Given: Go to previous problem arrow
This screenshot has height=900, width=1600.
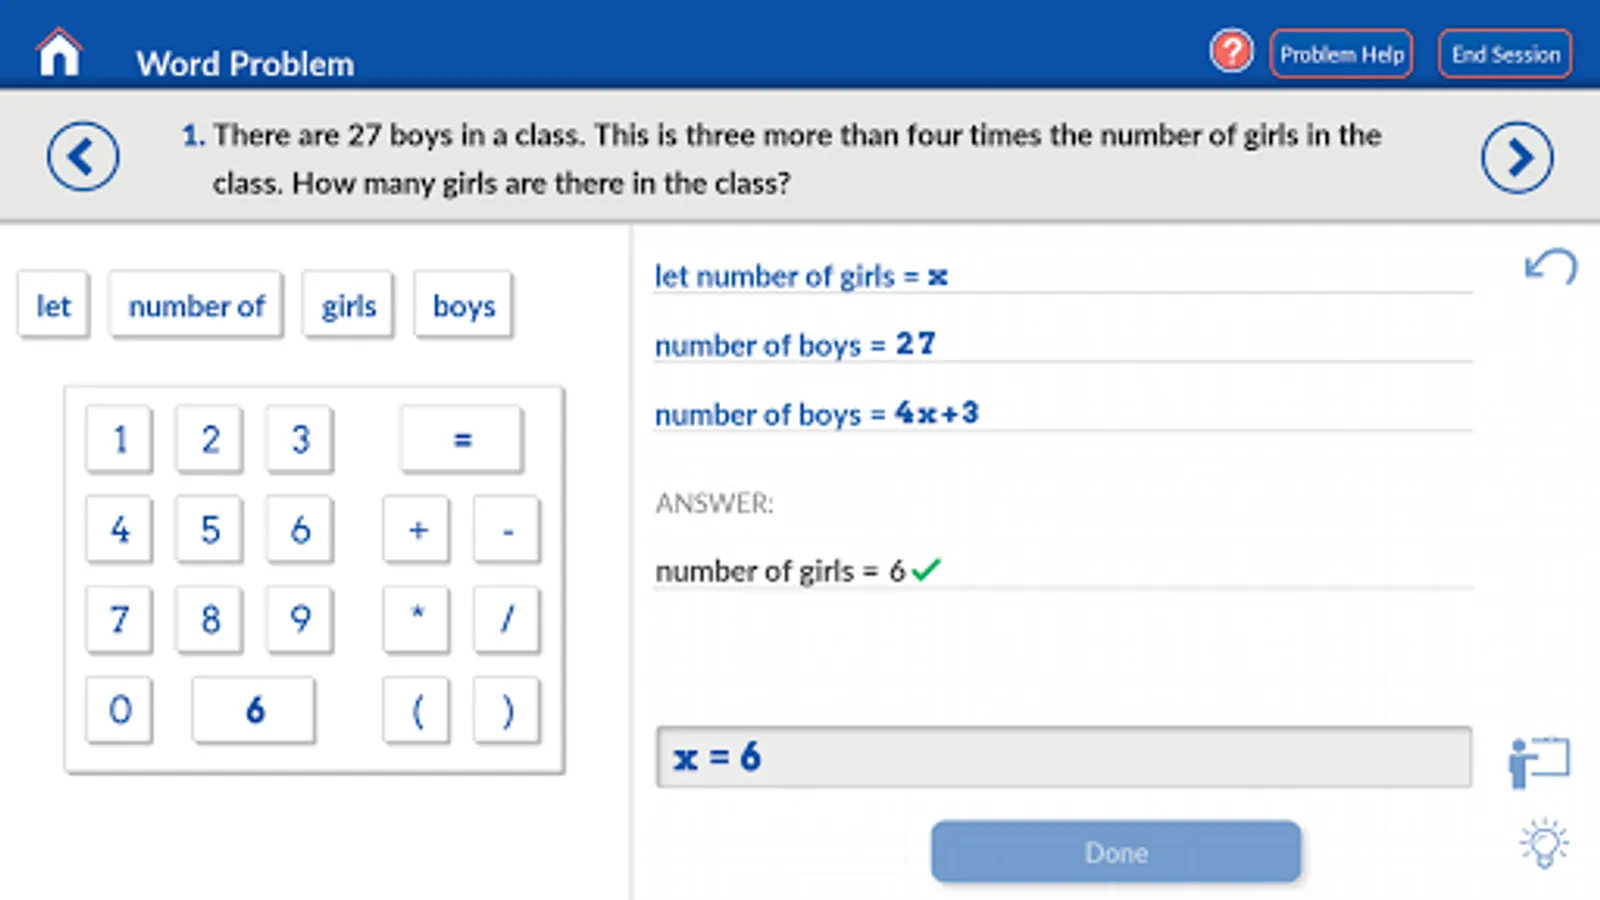Looking at the screenshot, I should (83, 157).
